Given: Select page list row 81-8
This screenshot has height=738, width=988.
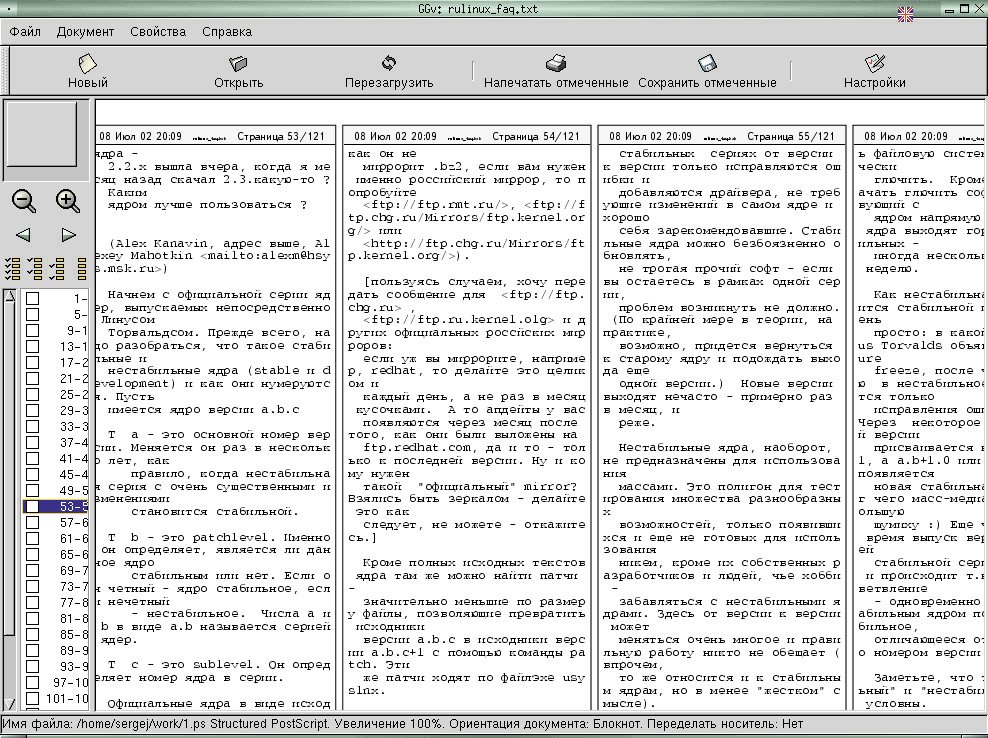Looking at the screenshot, I should pyautogui.click(x=55, y=619).
